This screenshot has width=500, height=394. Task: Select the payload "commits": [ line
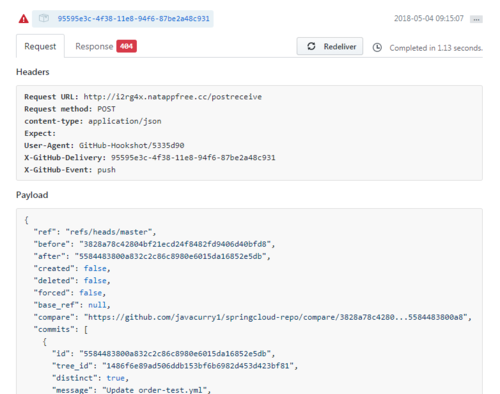pyautogui.click(x=60, y=329)
